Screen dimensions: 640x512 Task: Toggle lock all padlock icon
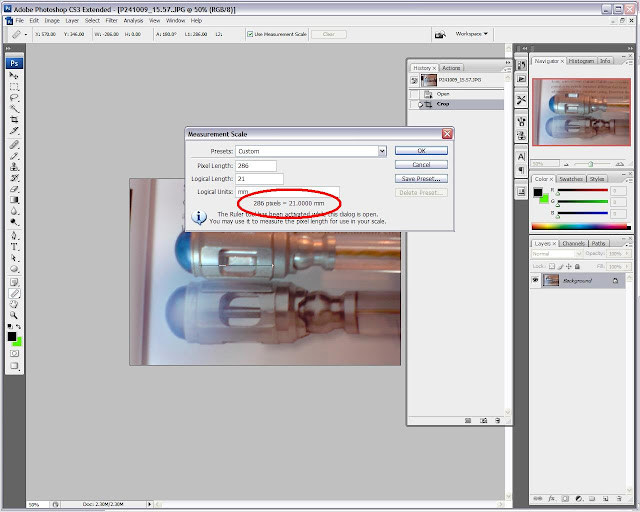[577, 267]
